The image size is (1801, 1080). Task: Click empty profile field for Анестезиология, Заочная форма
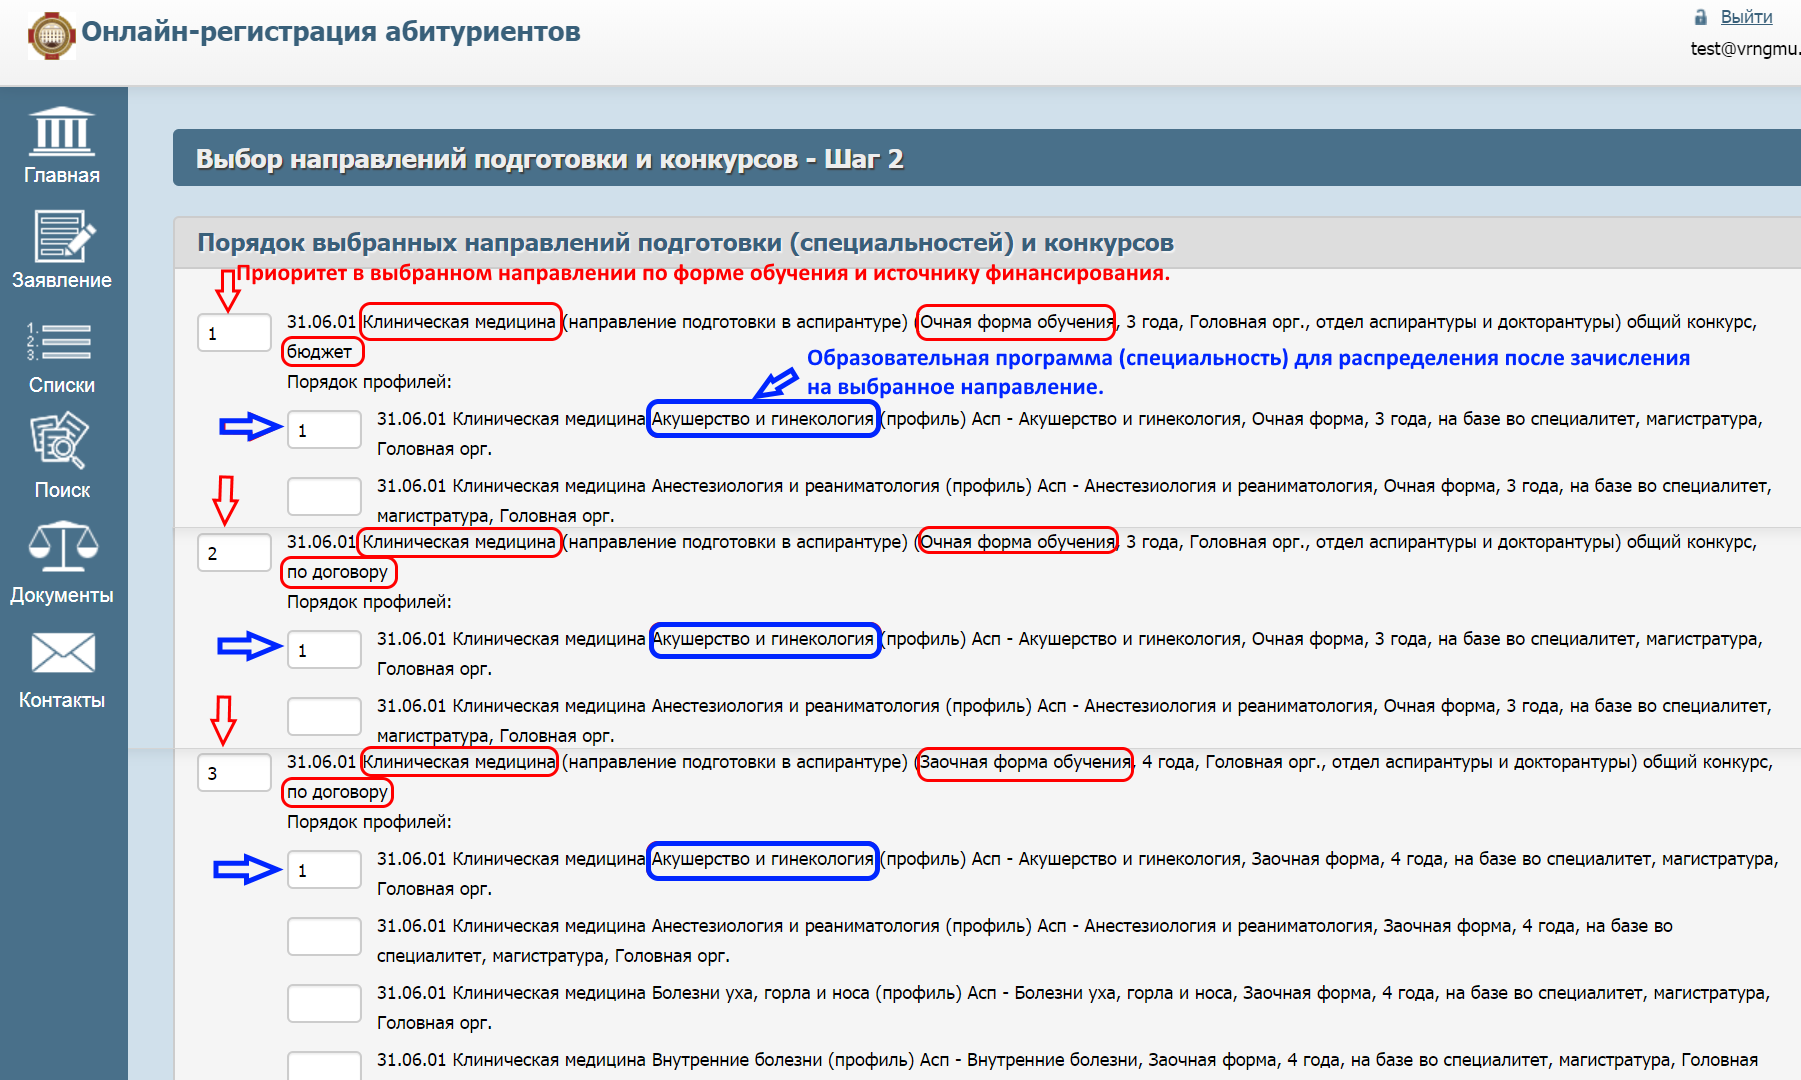[x=325, y=937]
